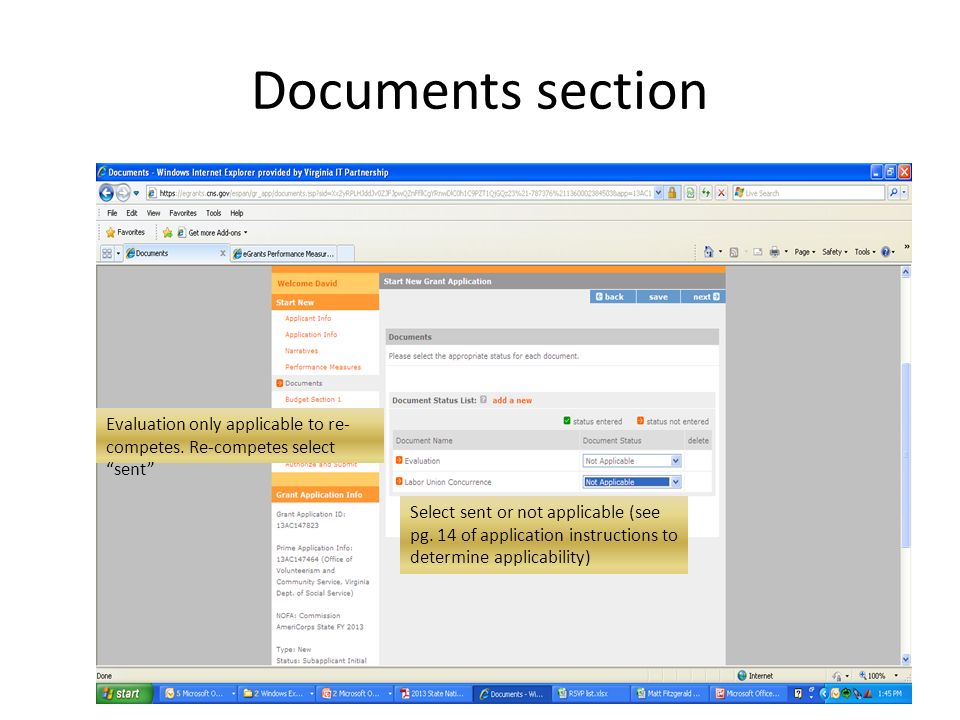Click the browser Forward arrow button
960x720 pixels.
tap(123, 193)
